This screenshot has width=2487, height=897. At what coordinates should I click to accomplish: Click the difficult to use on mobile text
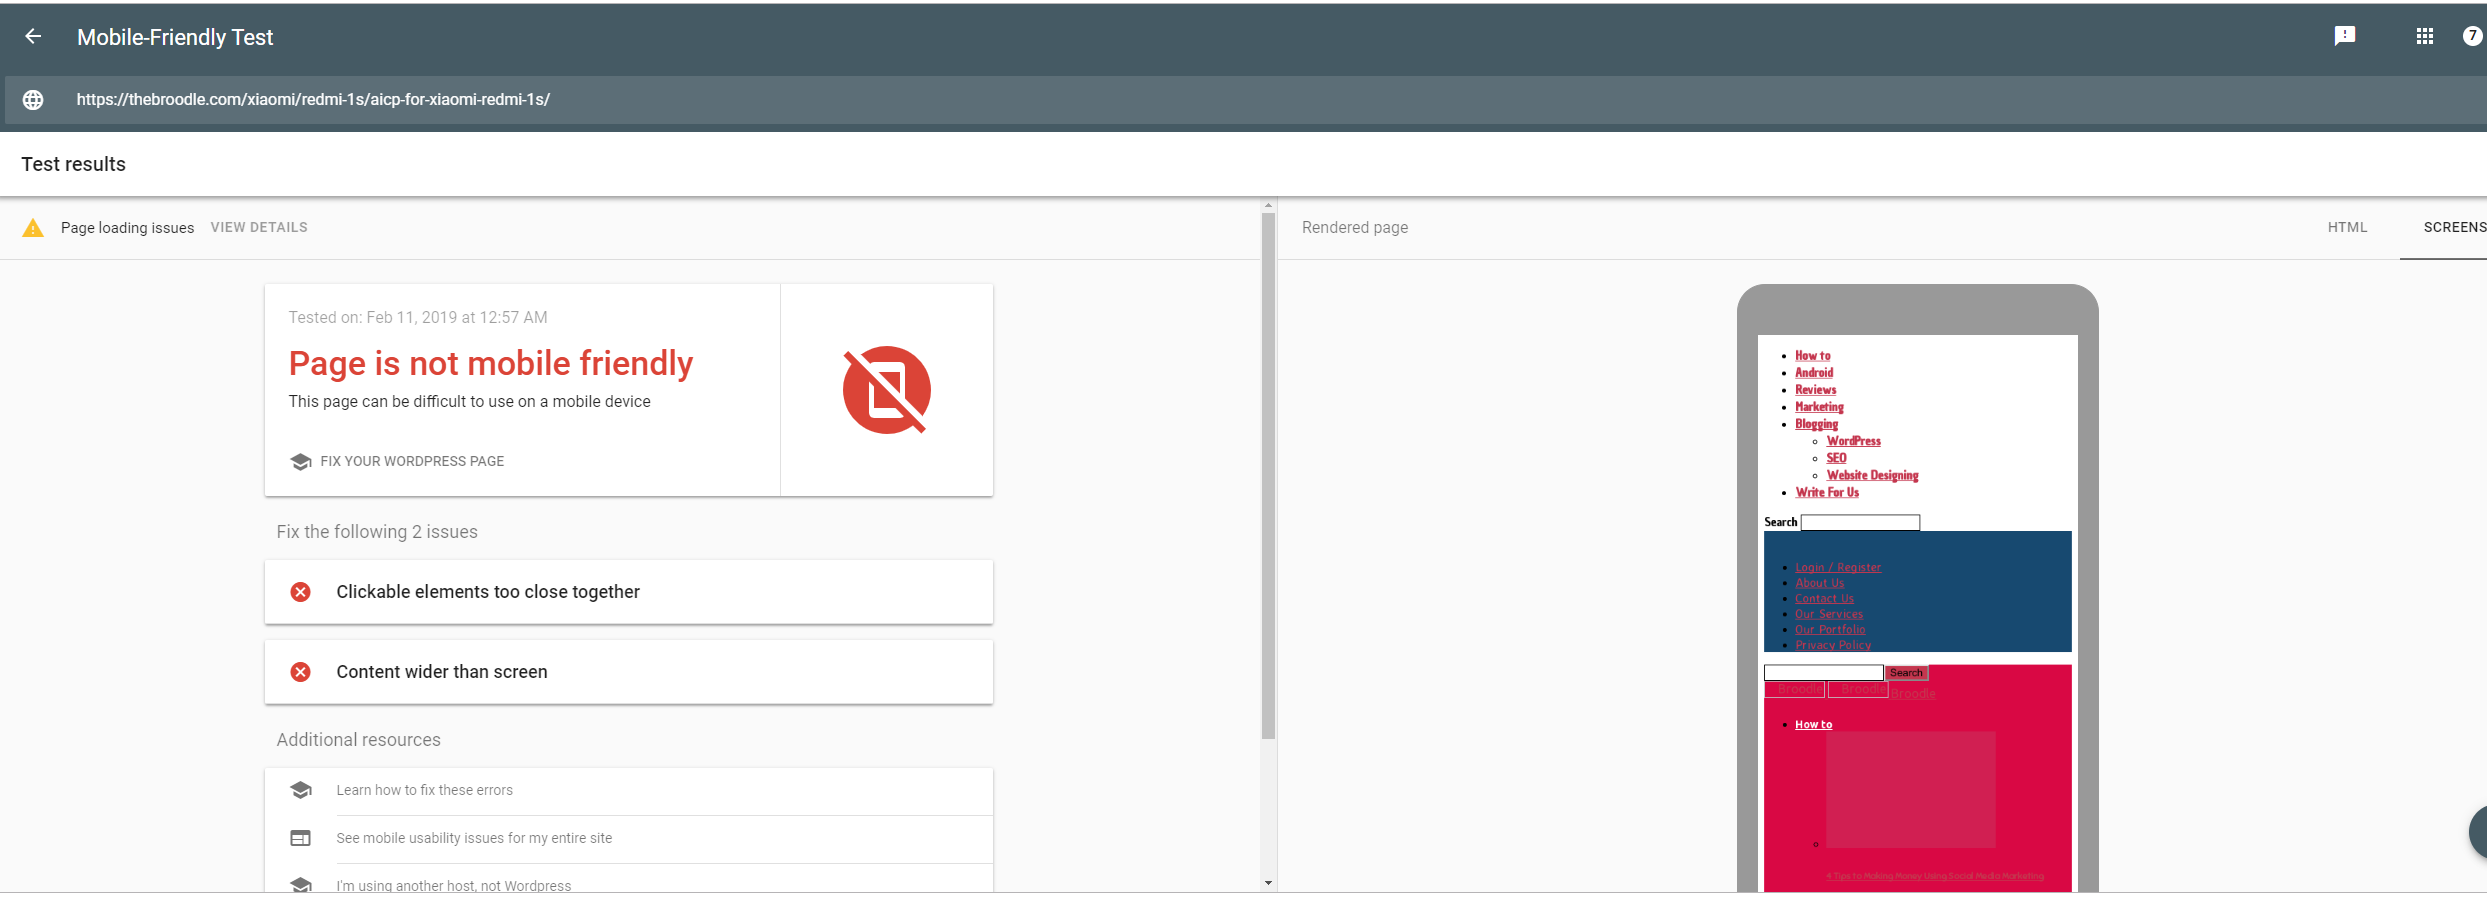coord(470,401)
